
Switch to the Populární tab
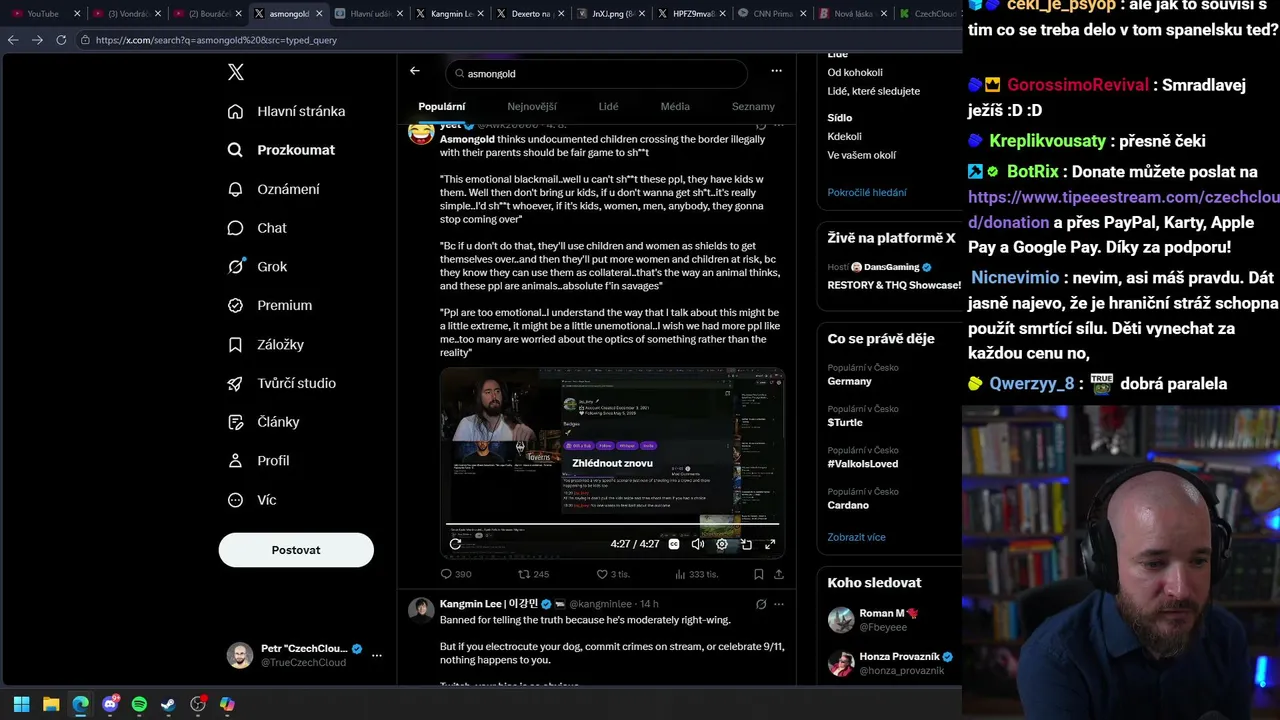tap(442, 106)
